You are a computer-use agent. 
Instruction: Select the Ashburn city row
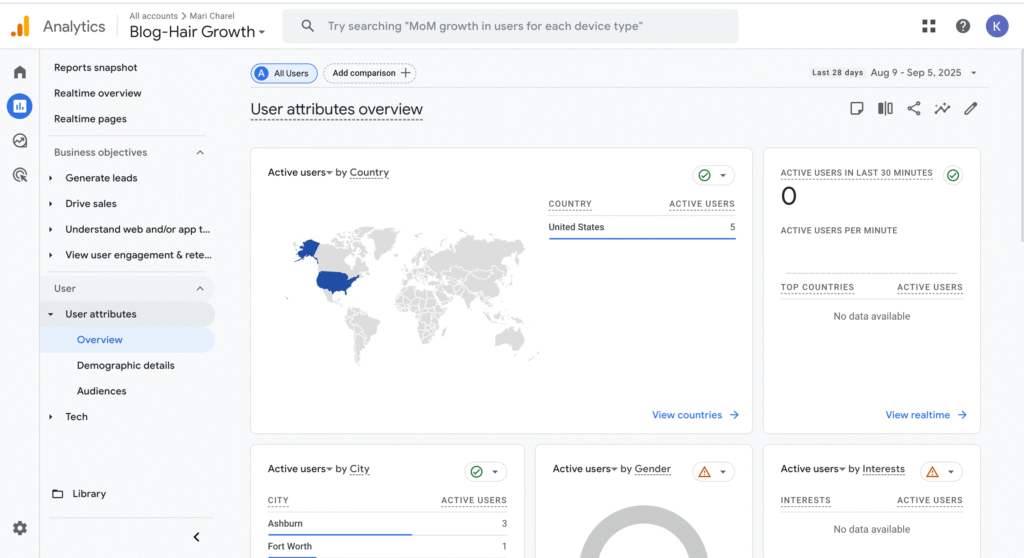pos(387,523)
